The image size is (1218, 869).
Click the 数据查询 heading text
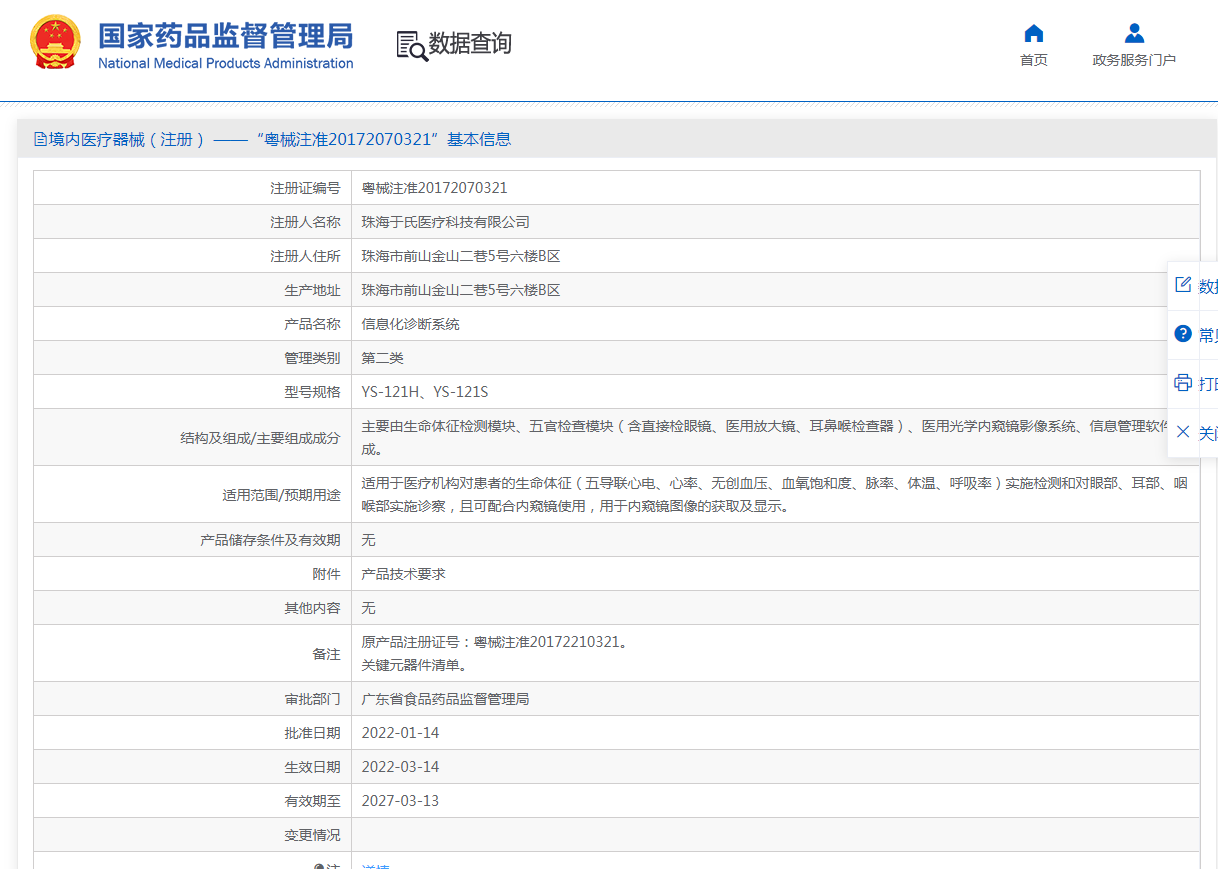(470, 44)
